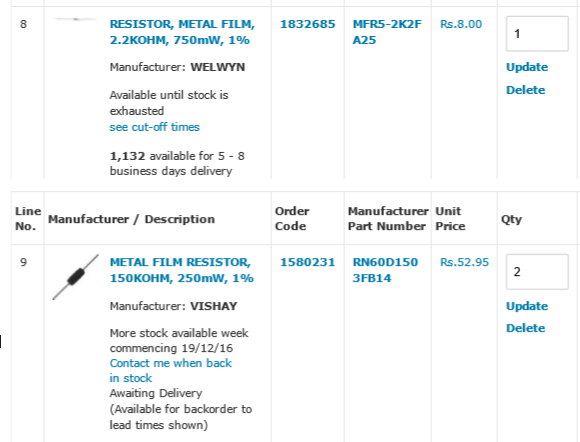Click the quantity field for line 8
The image size is (580, 442).
coord(537,34)
